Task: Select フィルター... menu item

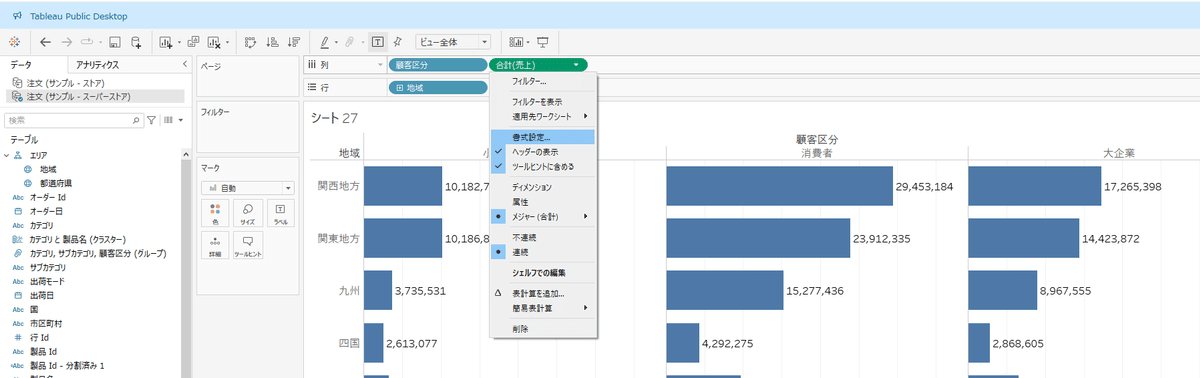Action: (x=543, y=81)
